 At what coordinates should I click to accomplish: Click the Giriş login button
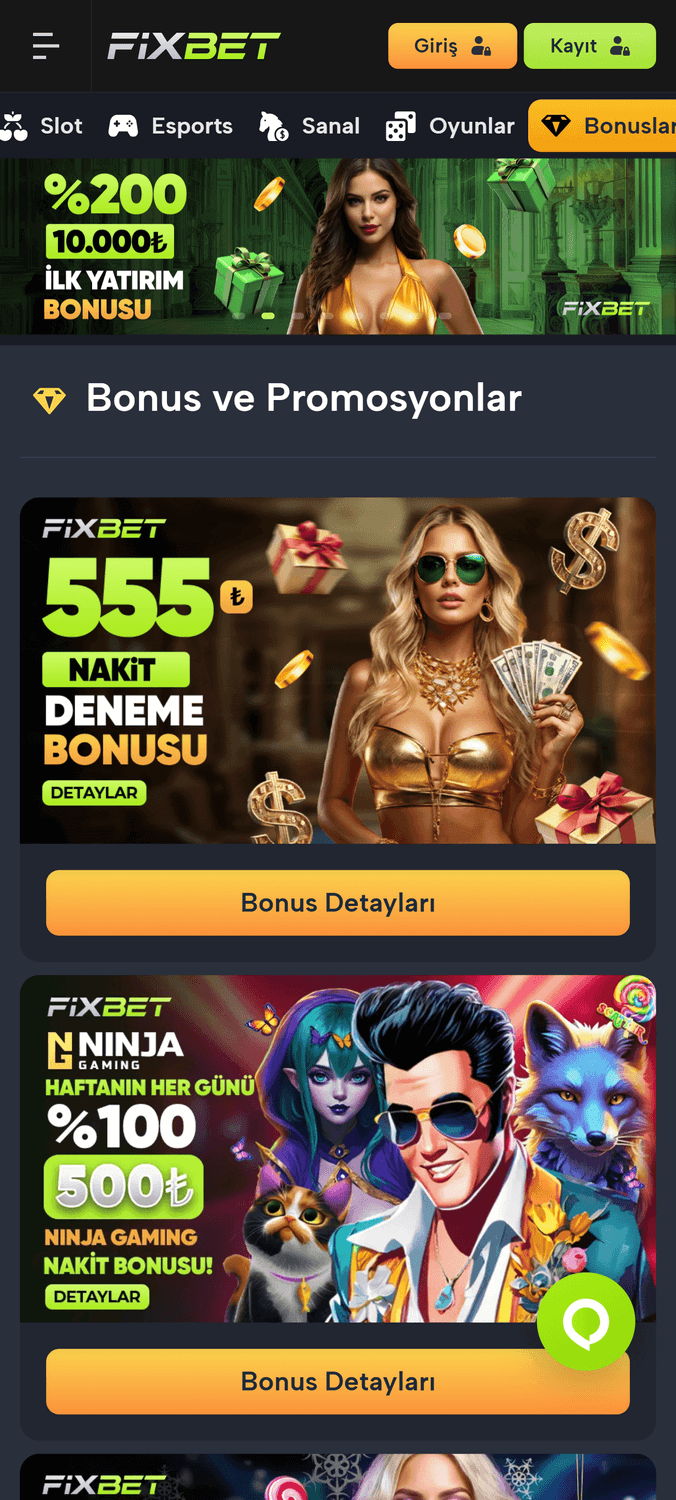coord(452,46)
